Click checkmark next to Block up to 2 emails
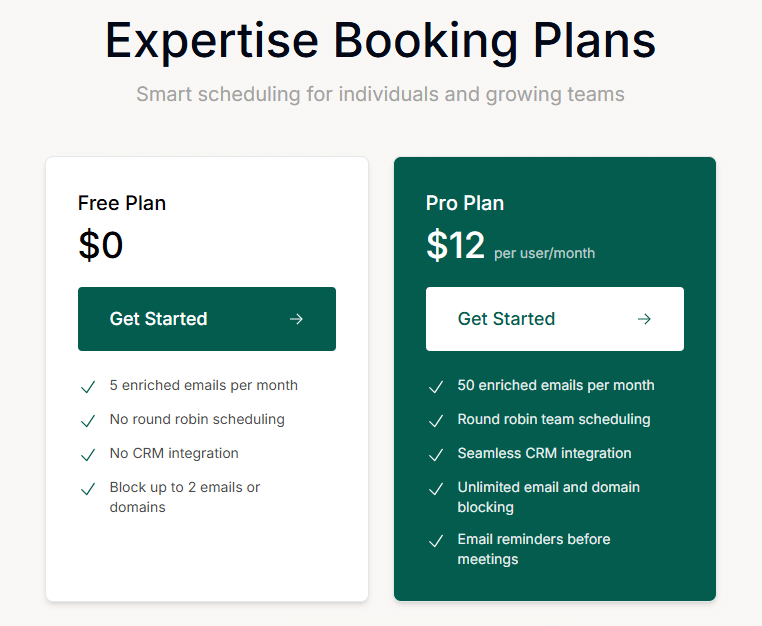762x626 pixels. [88, 489]
